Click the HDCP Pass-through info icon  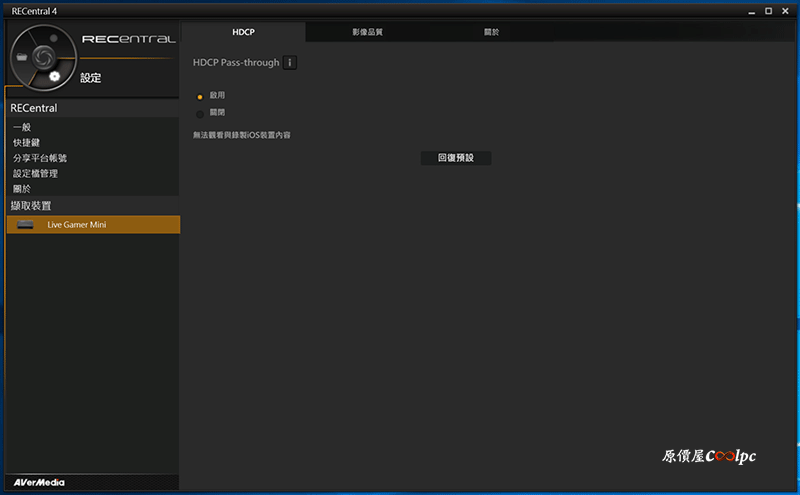(x=290, y=62)
